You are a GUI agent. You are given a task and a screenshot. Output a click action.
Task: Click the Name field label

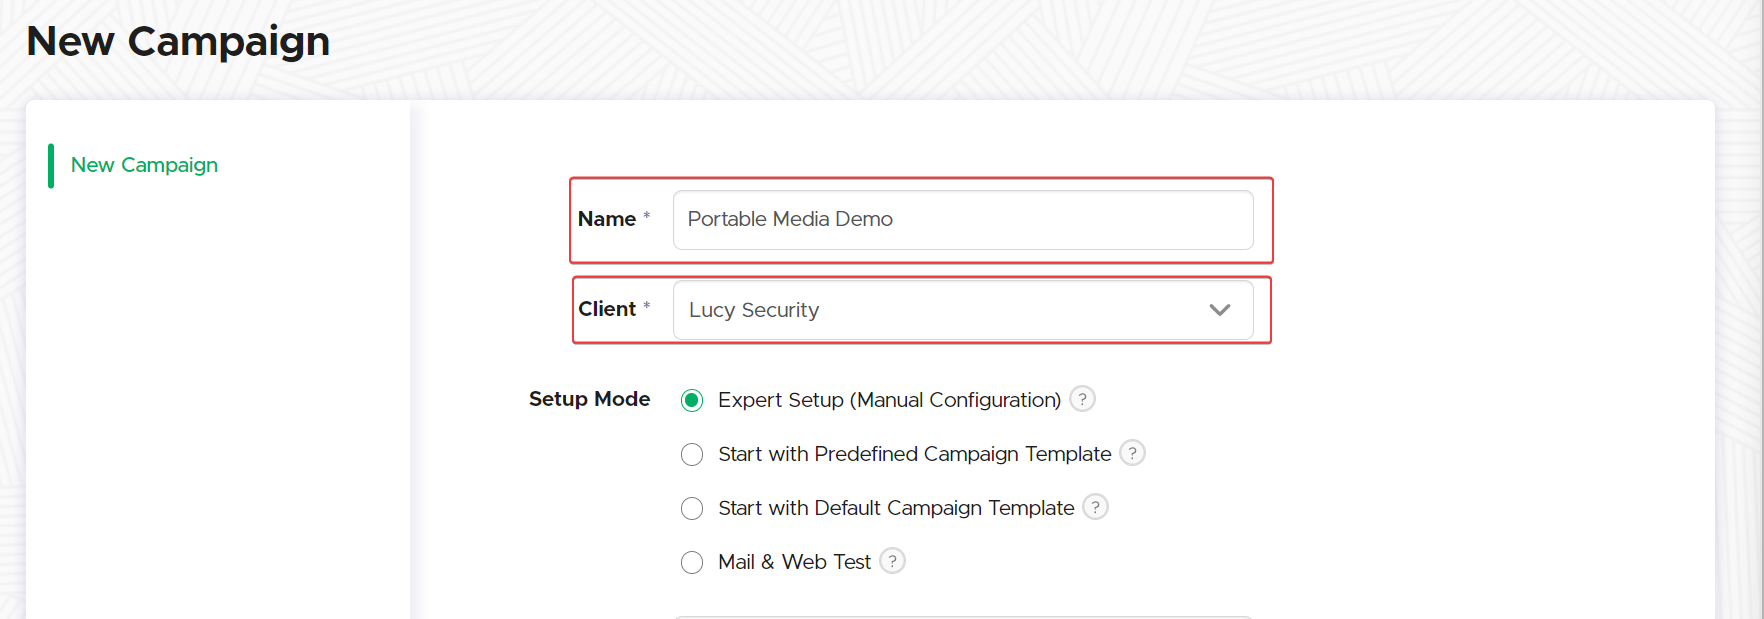tap(607, 219)
